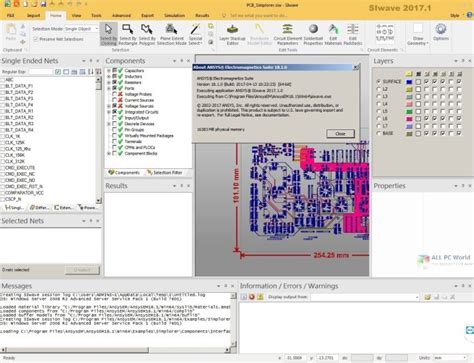This screenshot has width=474, height=363.
Task: Open the Export ribbon tab
Action: point(147,15)
